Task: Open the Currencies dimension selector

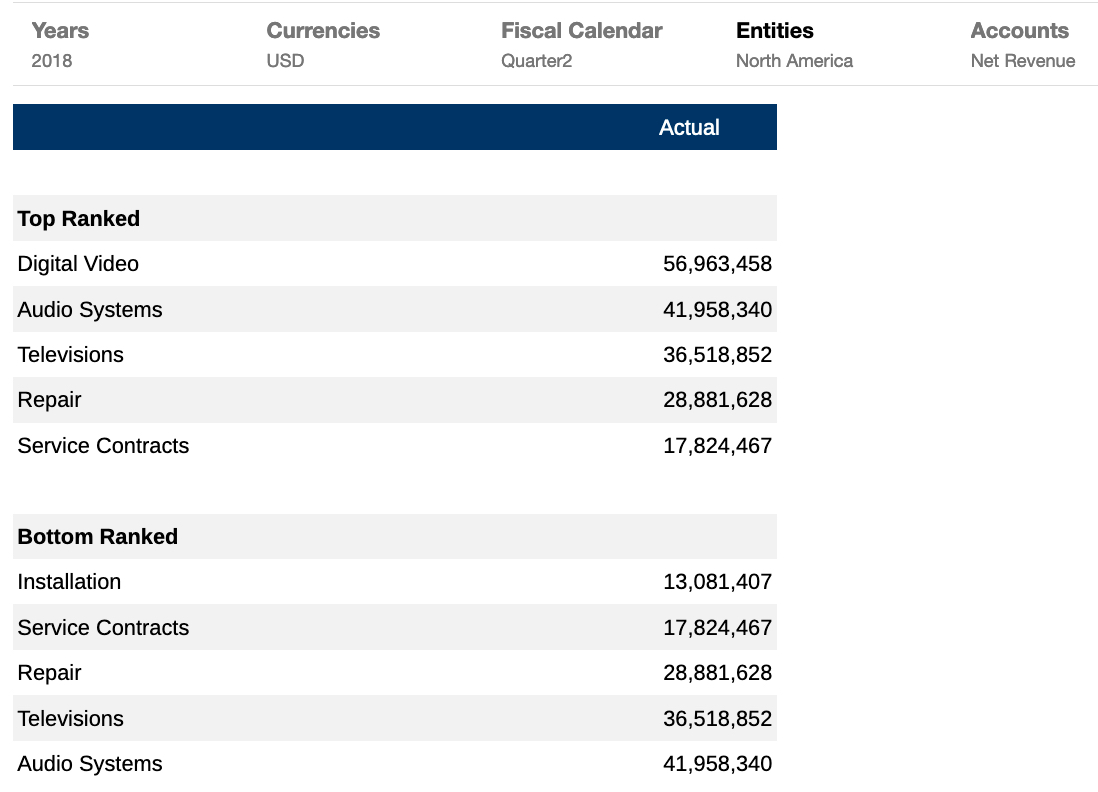Action: coord(323,31)
